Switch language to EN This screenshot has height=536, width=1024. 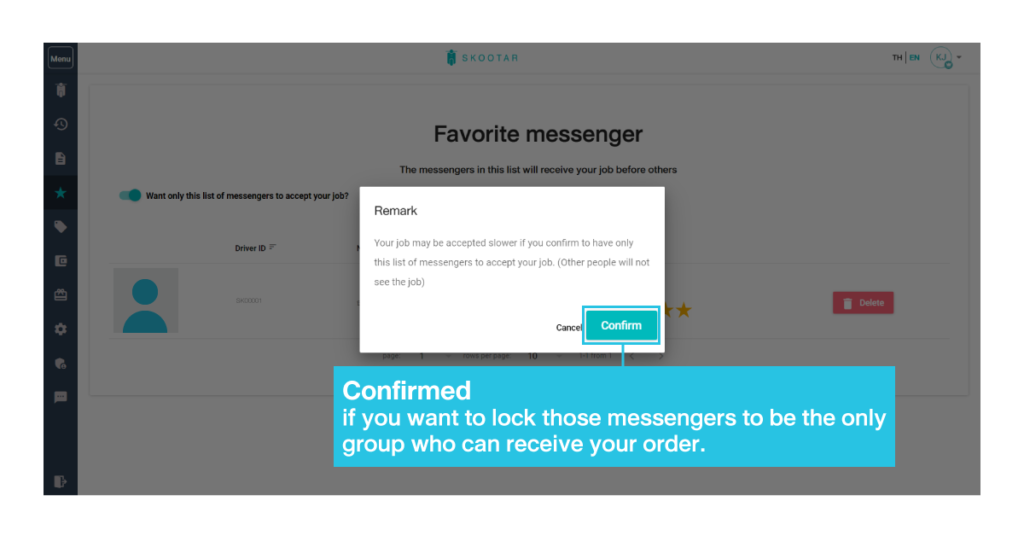914,57
